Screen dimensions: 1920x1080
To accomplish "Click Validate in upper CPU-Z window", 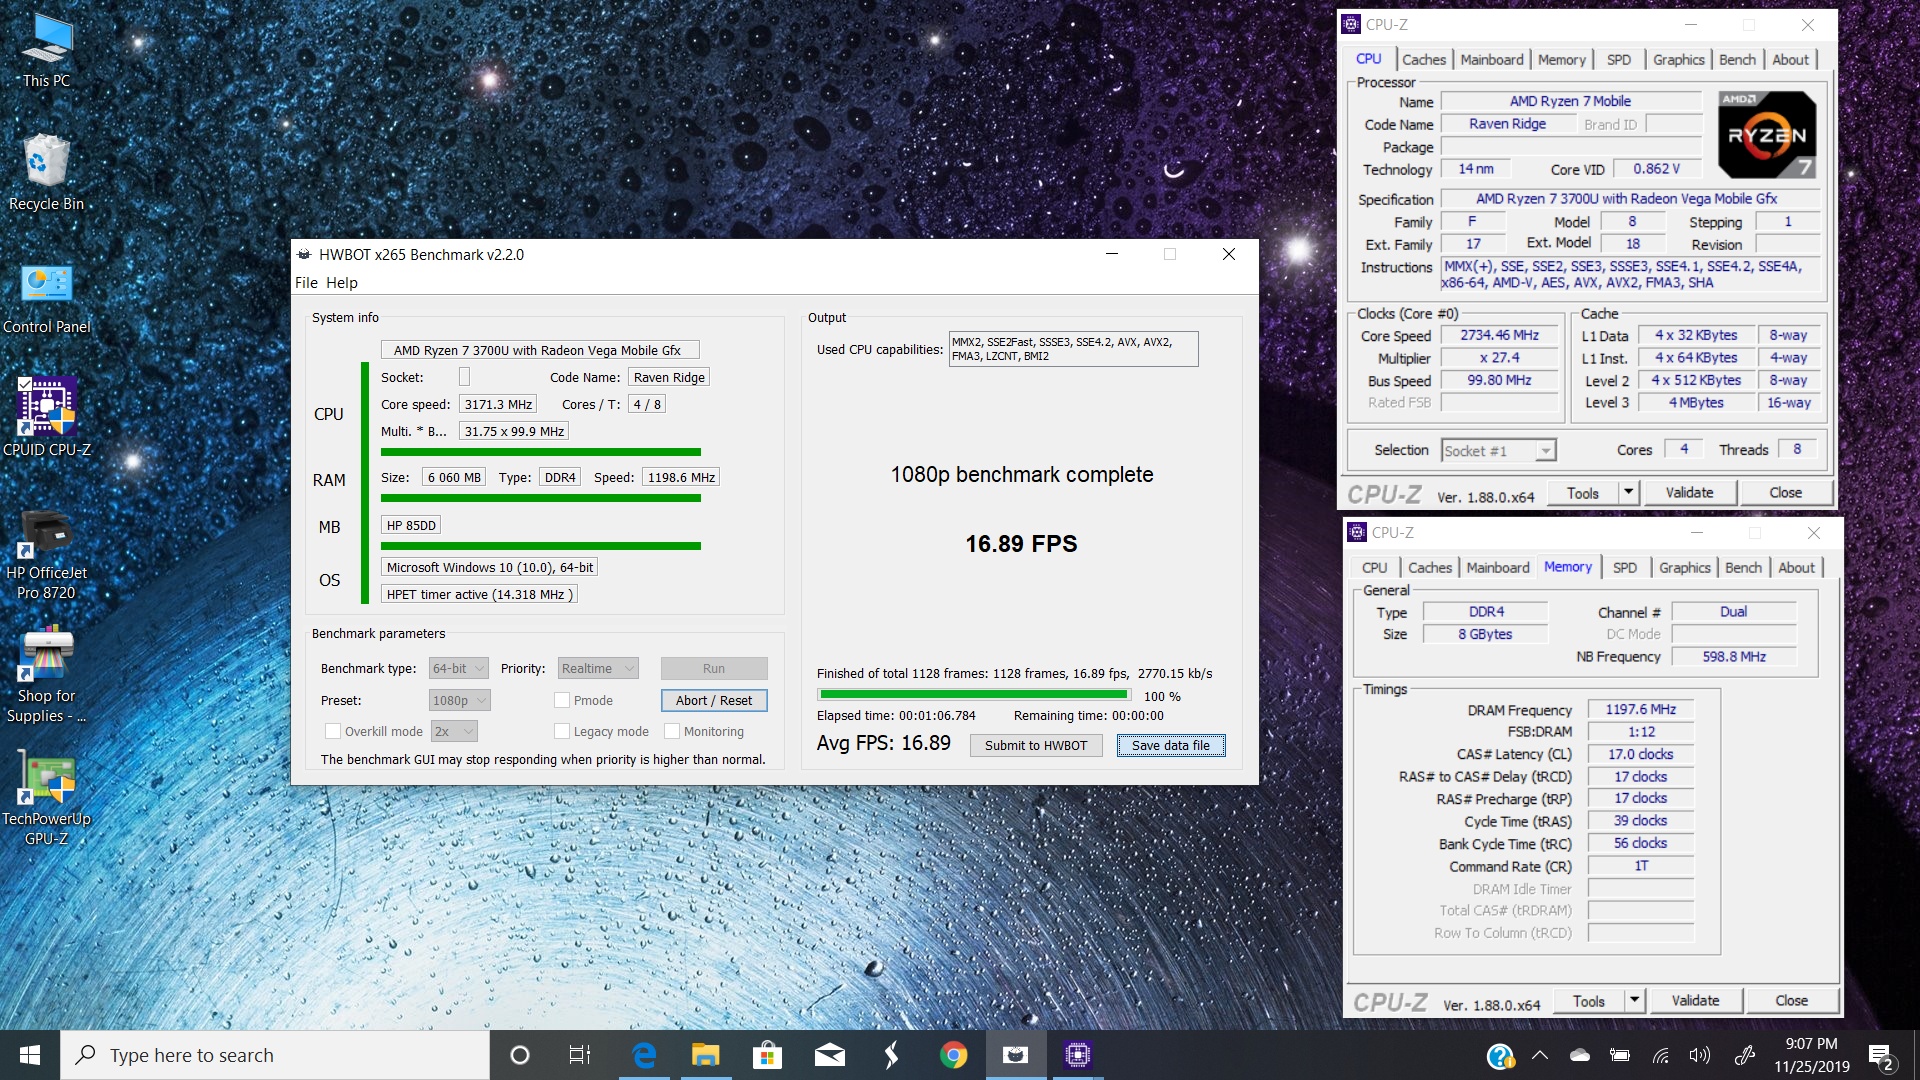I will tap(1689, 492).
